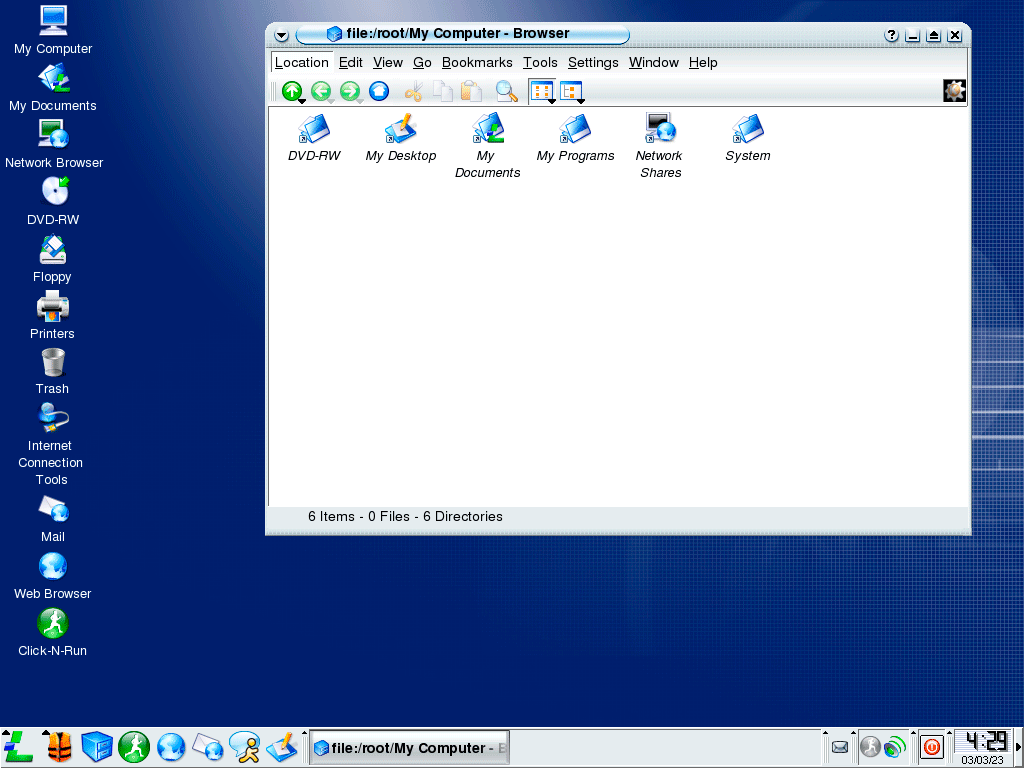This screenshot has height=768, width=1024.
Task: Click the magnifying glass Find icon
Action: tap(507, 92)
